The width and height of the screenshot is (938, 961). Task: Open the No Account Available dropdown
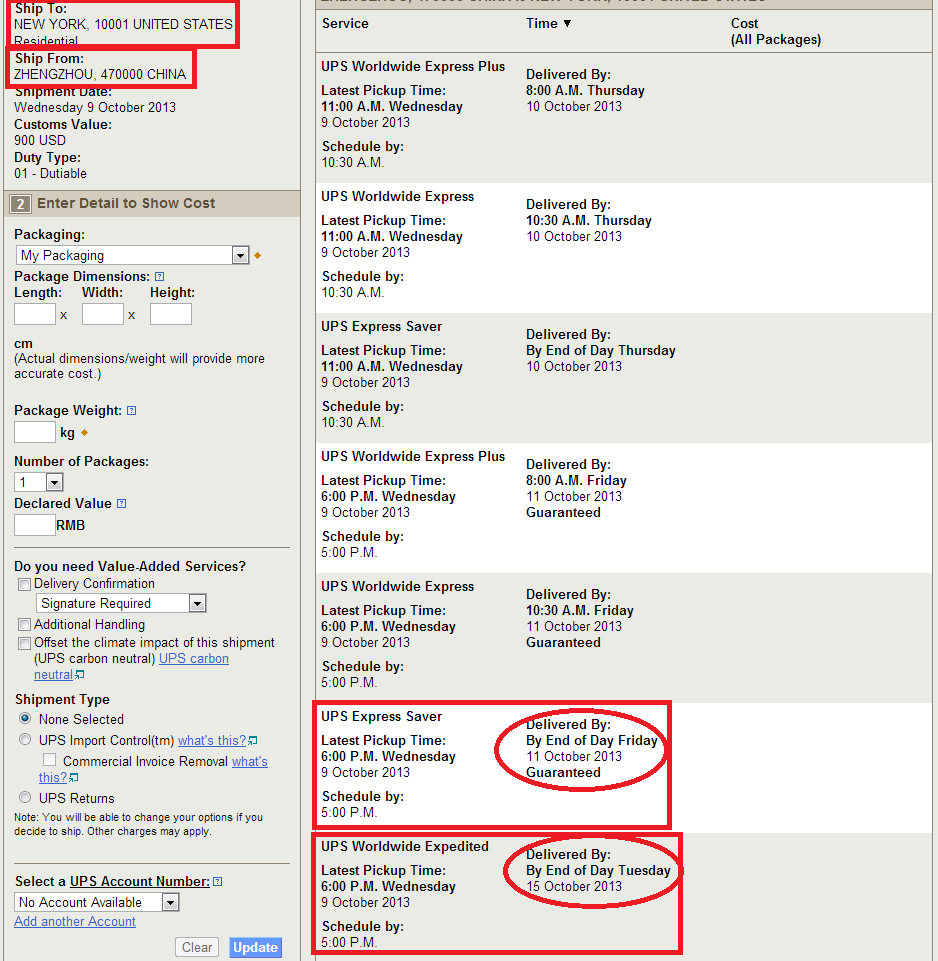[x=97, y=902]
